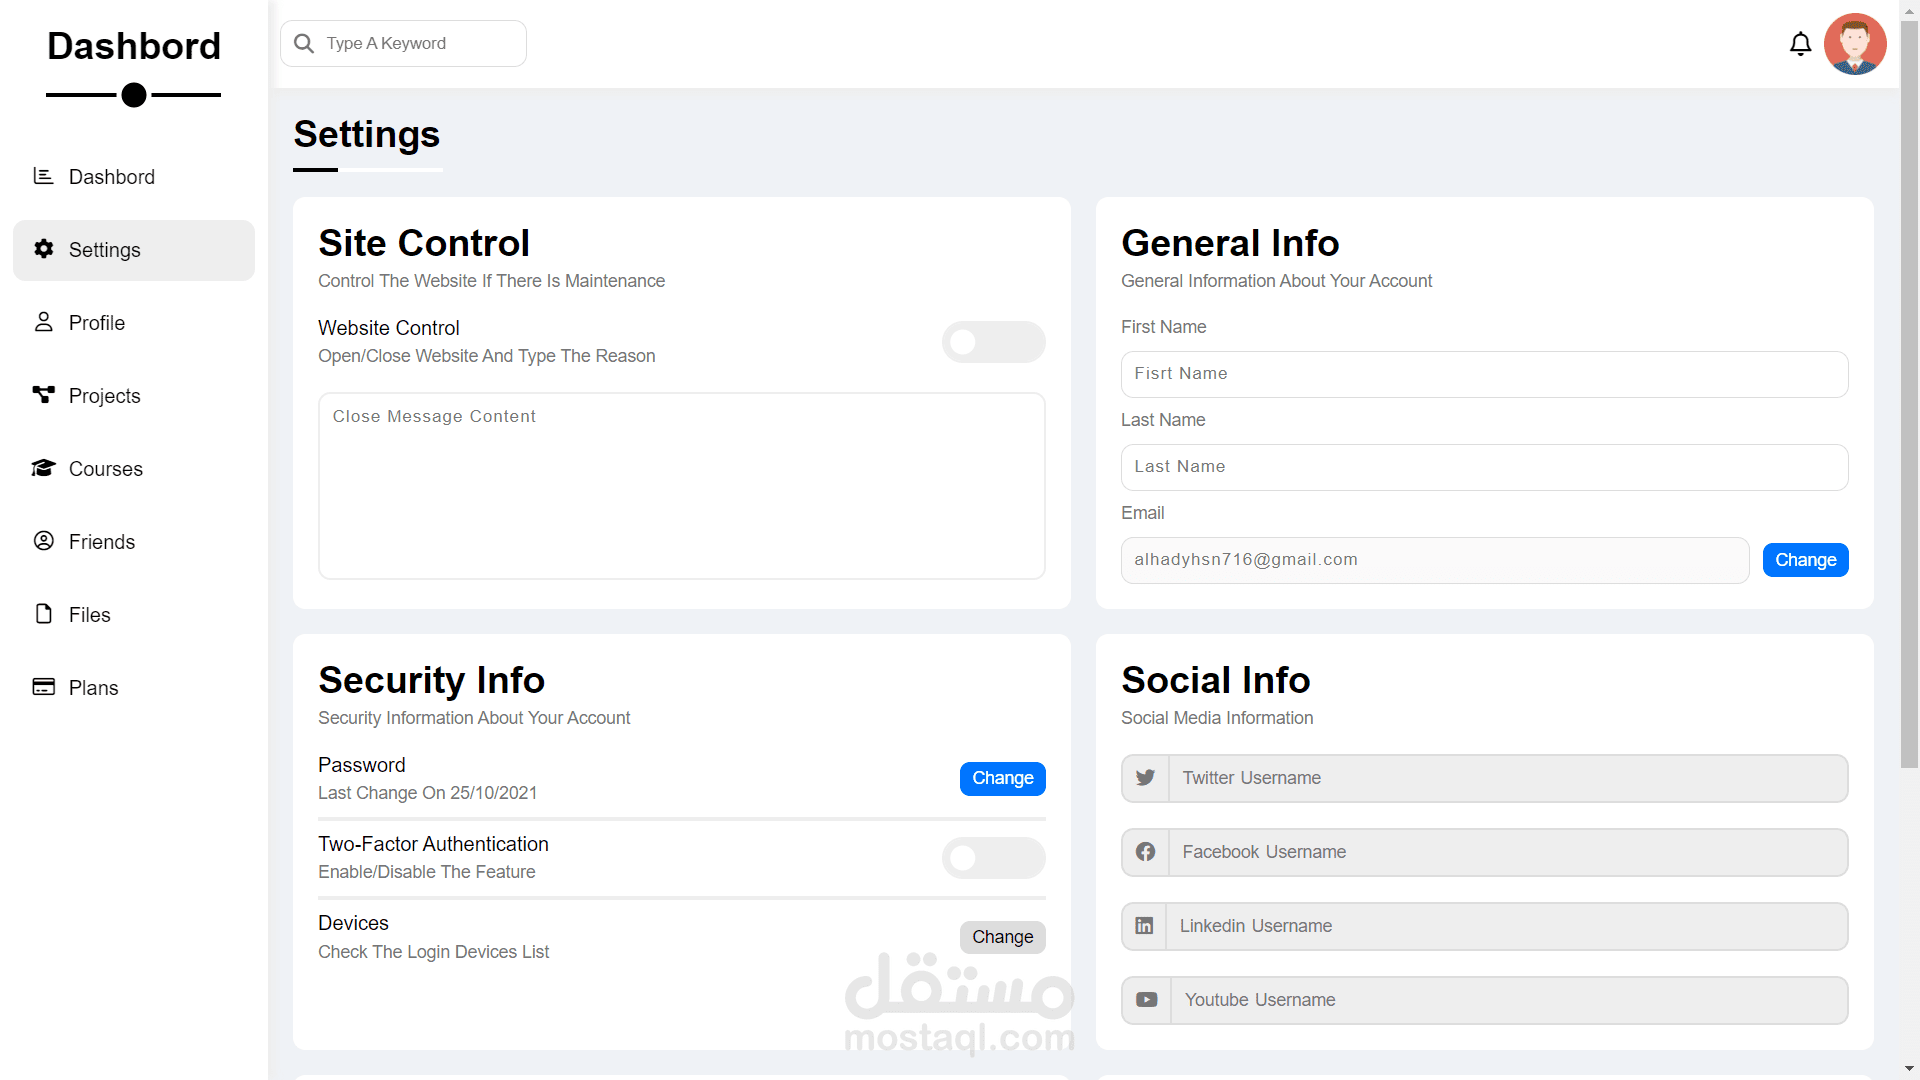Viewport: 1920px width, 1080px height.
Task: Click the Twitter Username field
Action: pyautogui.click(x=1507, y=778)
